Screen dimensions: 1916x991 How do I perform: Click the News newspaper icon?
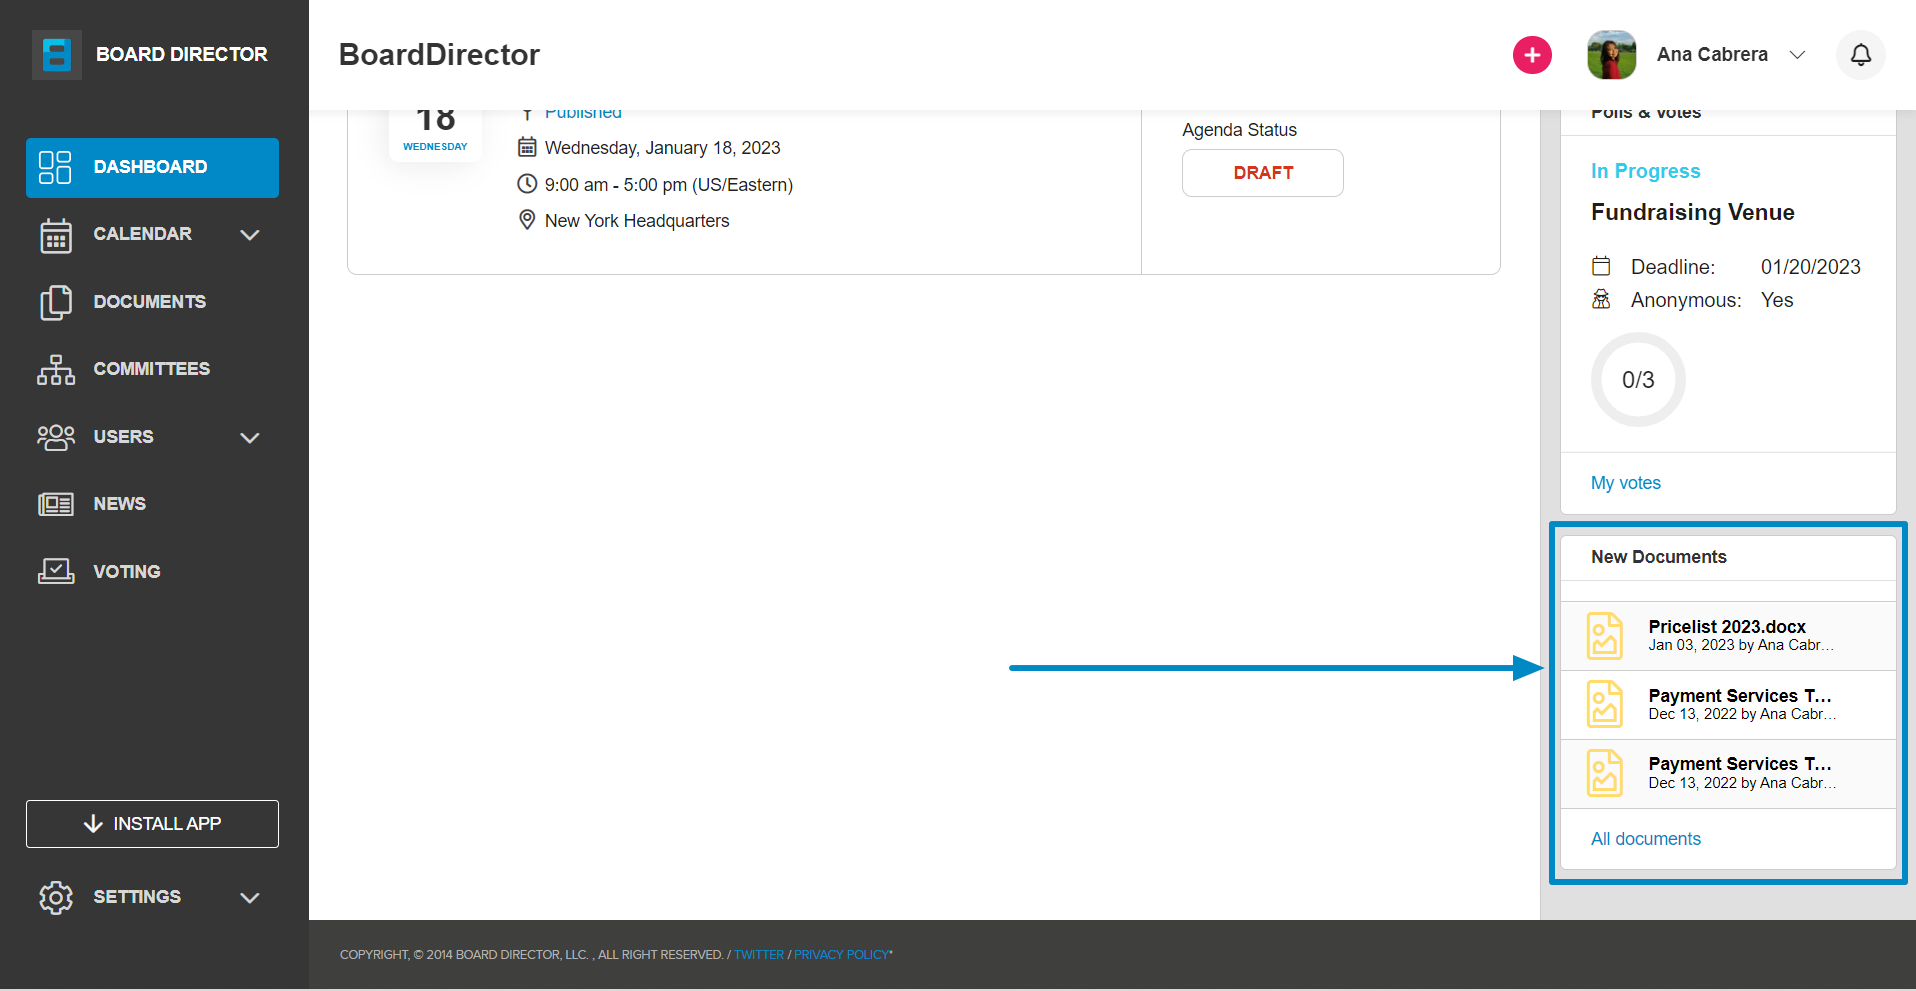tap(56, 504)
